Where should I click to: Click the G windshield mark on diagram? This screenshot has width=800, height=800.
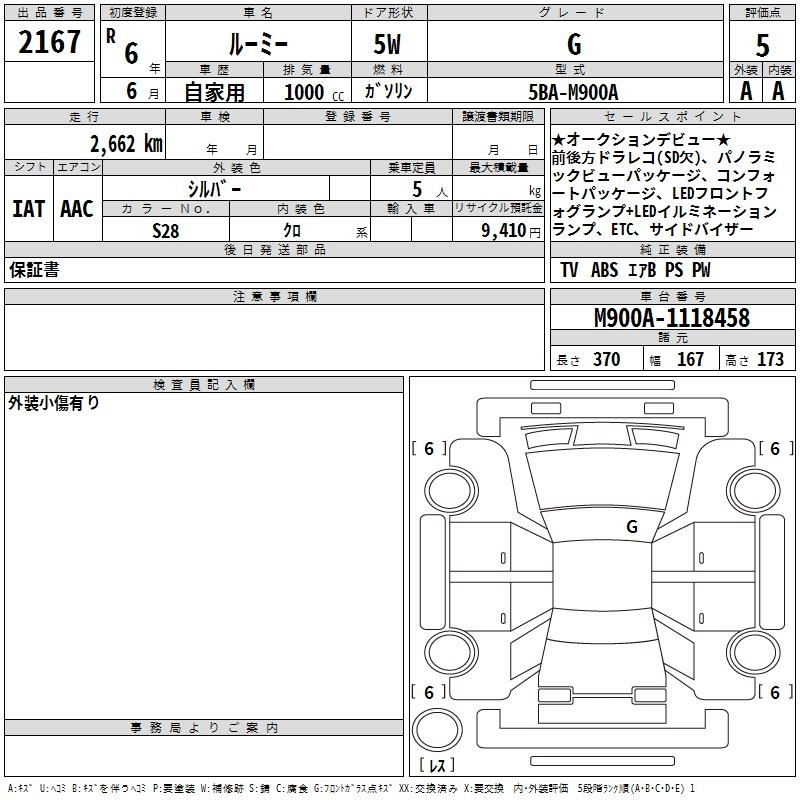pyautogui.click(x=632, y=527)
